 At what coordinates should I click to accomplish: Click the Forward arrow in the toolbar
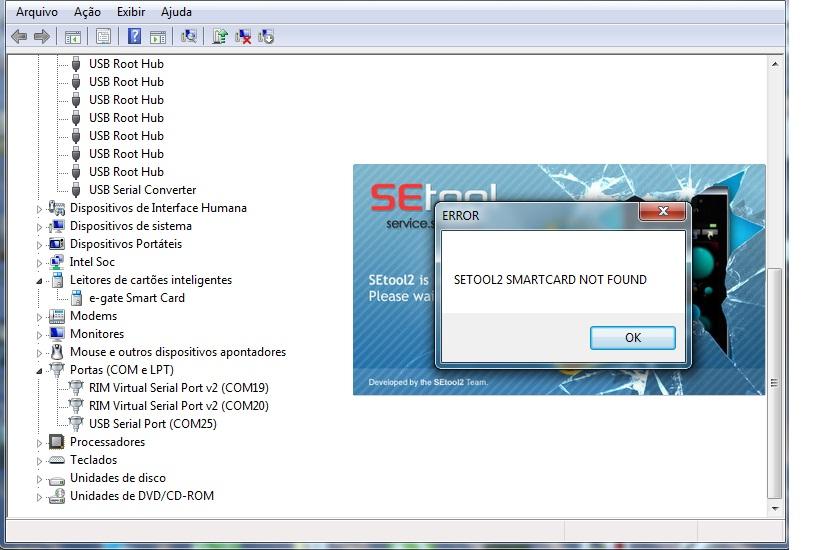click(x=42, y=37)
